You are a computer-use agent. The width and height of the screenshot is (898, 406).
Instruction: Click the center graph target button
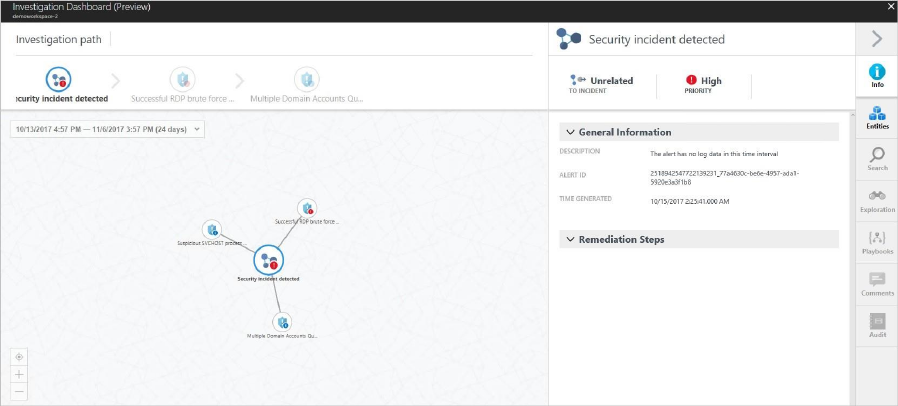[19, 356]
